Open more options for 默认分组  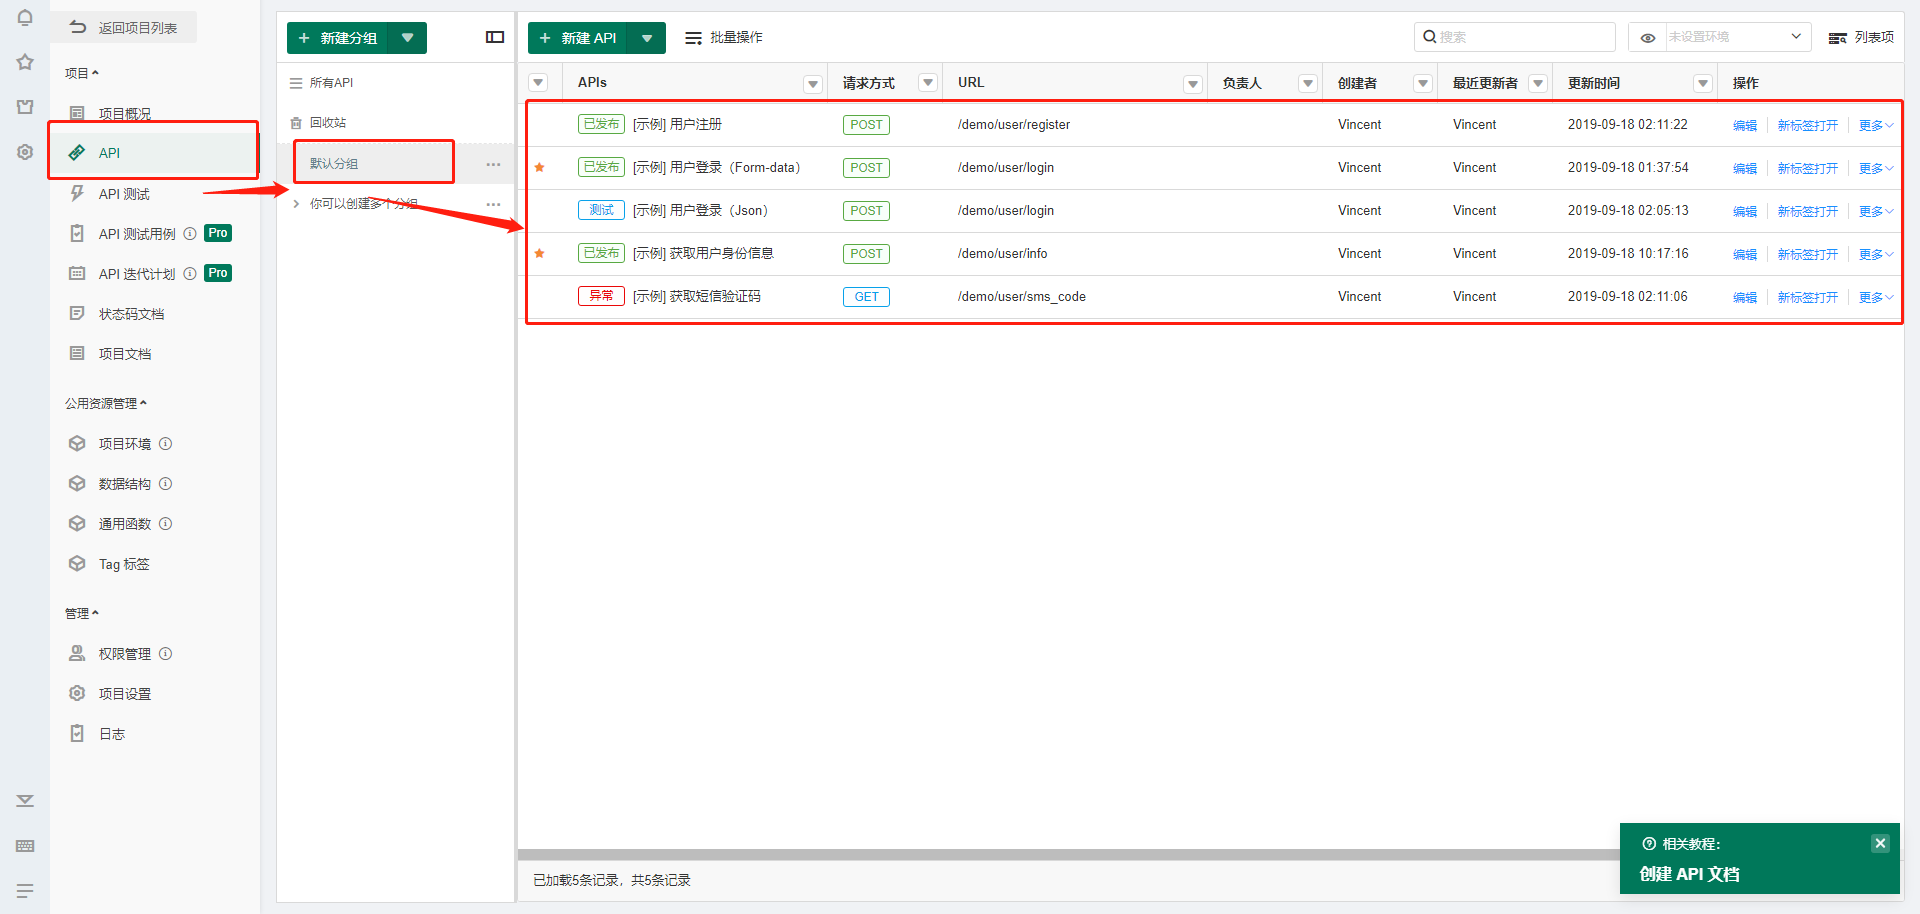point(493,164)
